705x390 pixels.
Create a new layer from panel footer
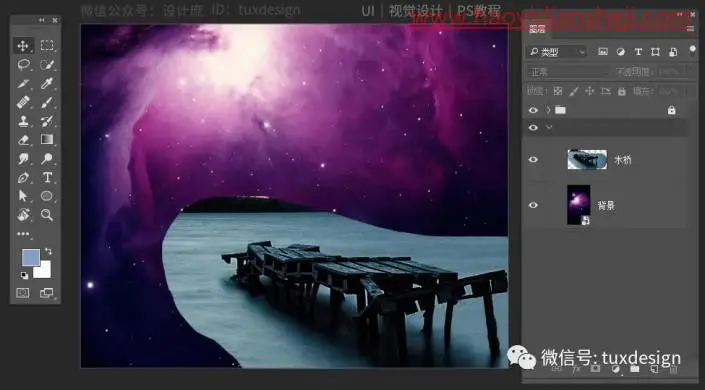654,369
